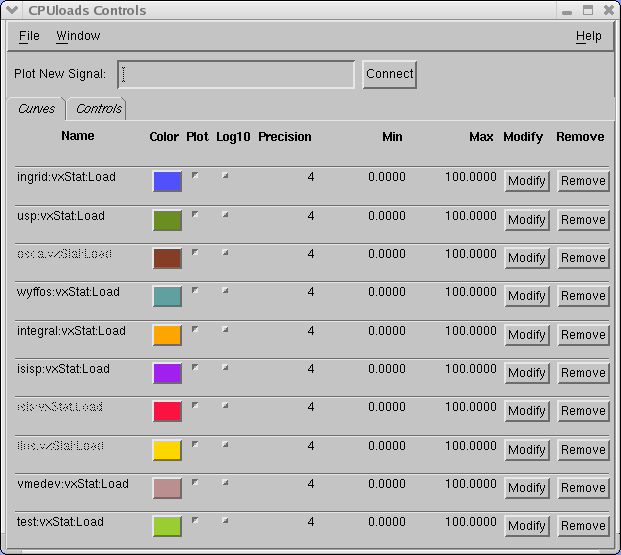Screen dimensions: 621x555
Task: Enable Log10 in the red swatch row
Action: click(225, 405)
